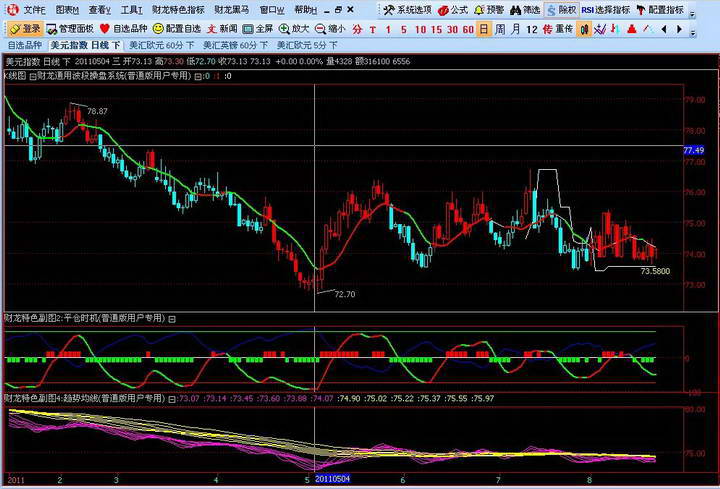
Task: Select the 分 tick period button
Action: tap(357, 29)
